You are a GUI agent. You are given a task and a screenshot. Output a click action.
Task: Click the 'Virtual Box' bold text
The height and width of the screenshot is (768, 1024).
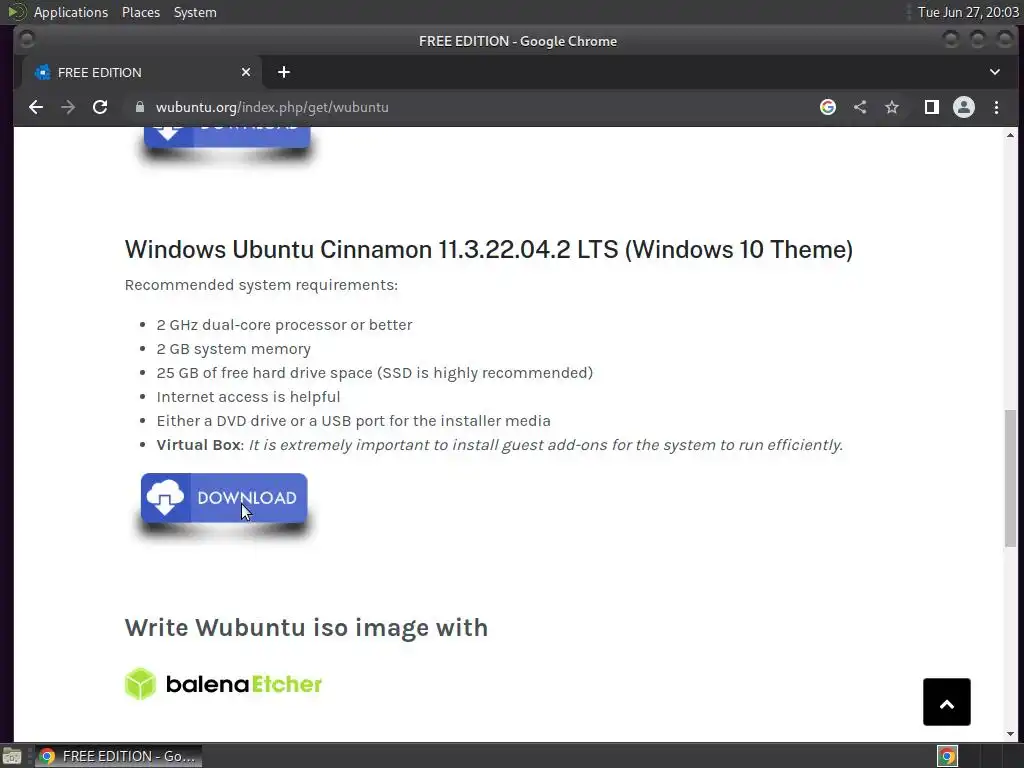[199, 445]
